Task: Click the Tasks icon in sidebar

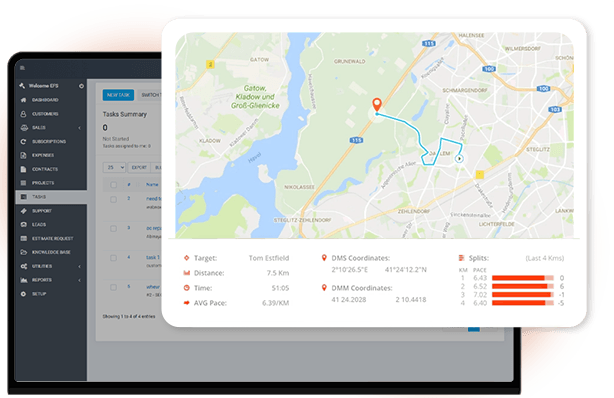Action: pos(23,197)
